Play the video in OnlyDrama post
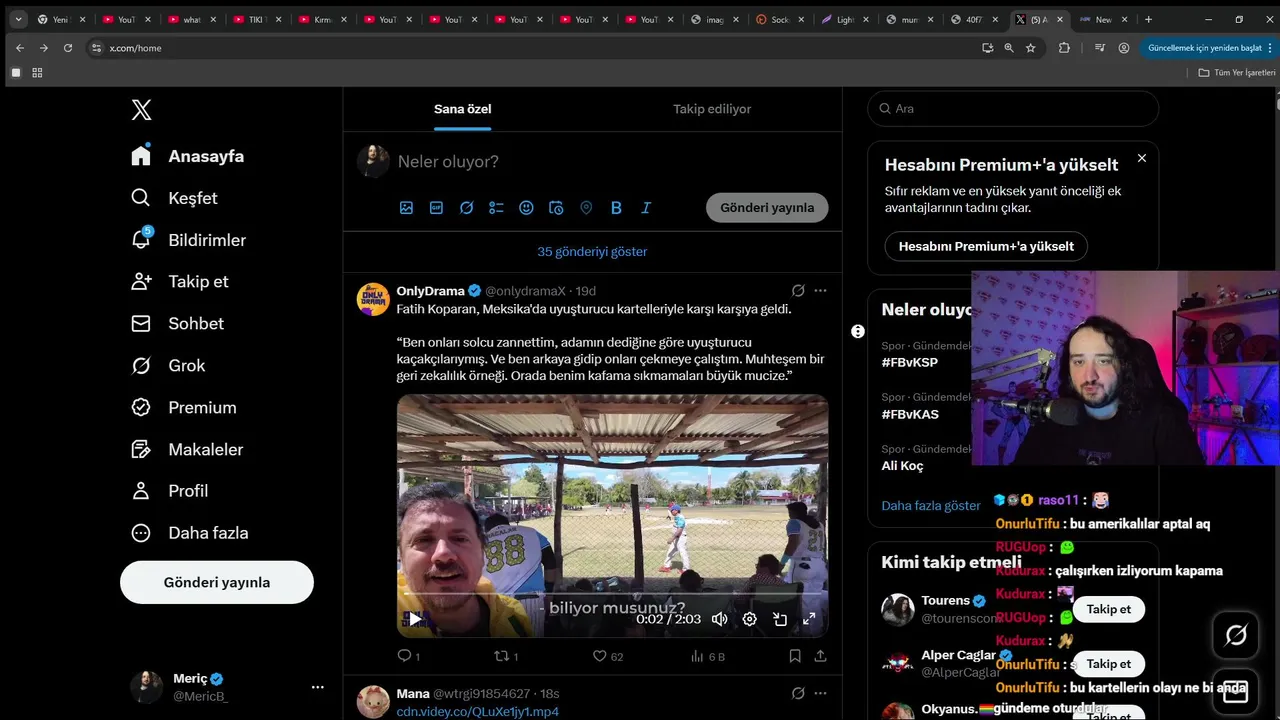 tap(413, 619)
